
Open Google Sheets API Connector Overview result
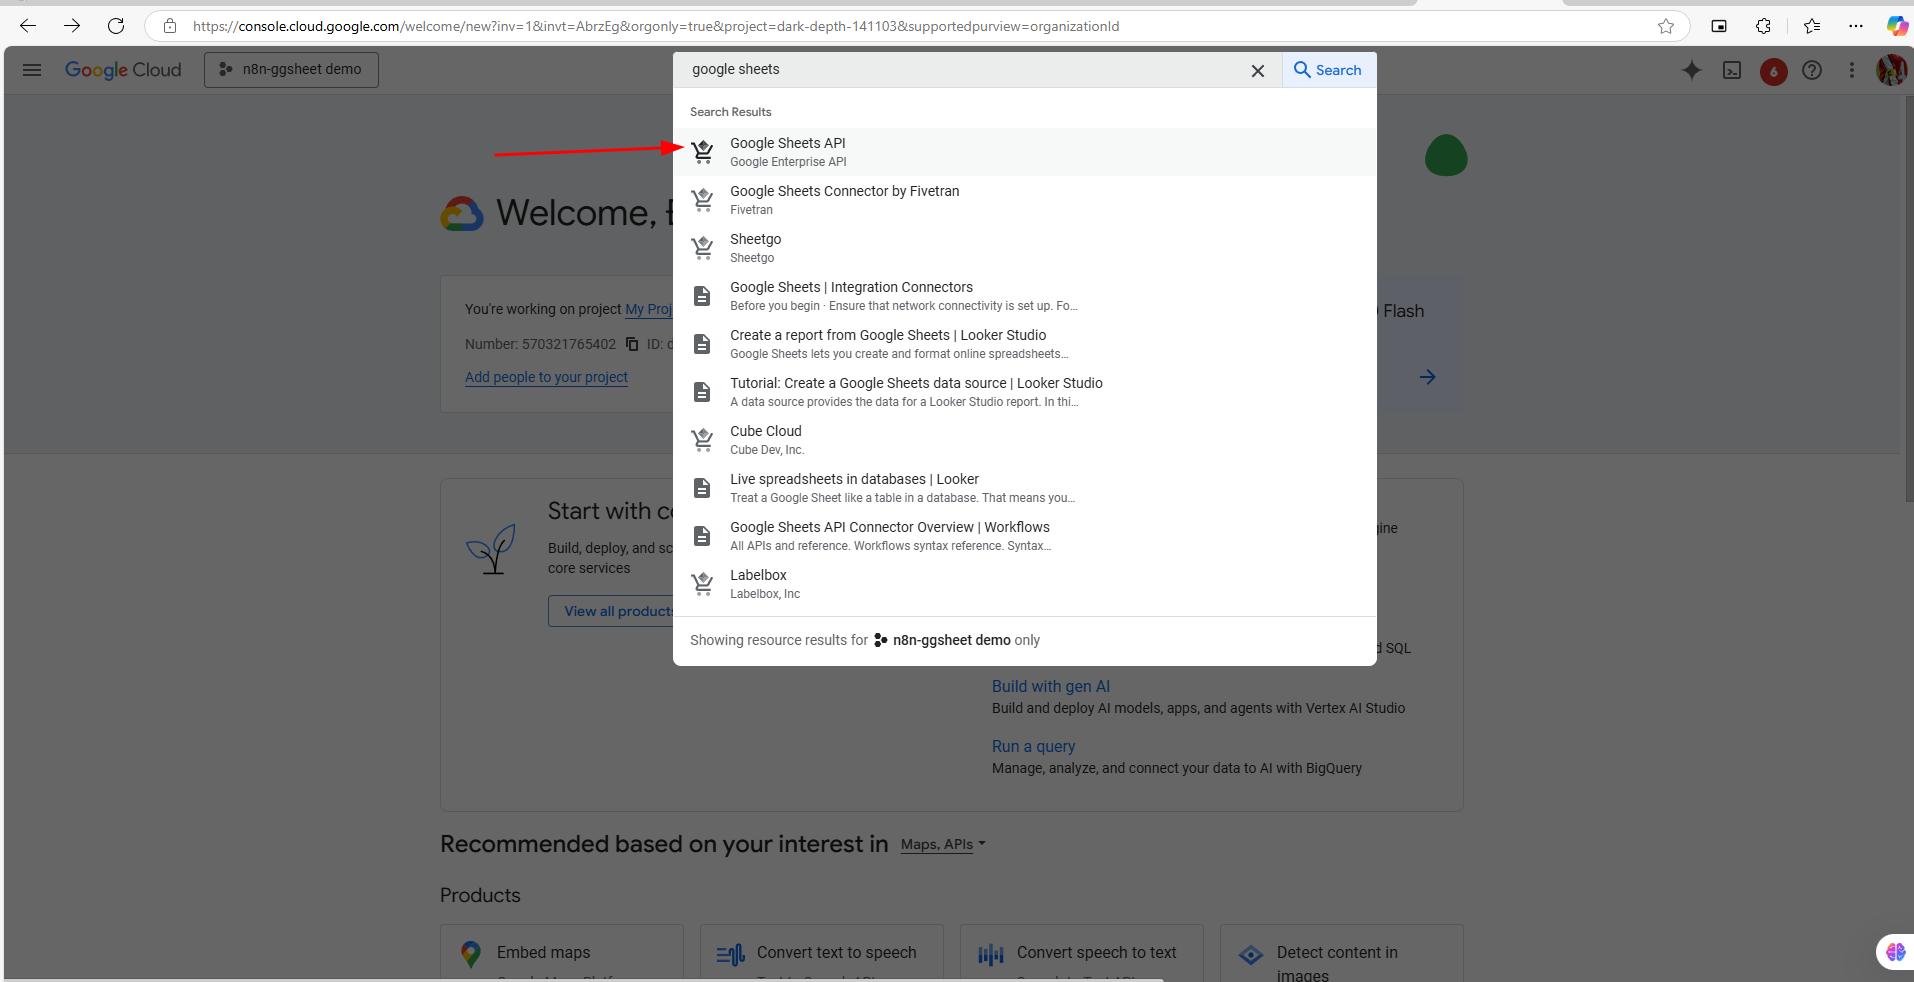coord(1025,536)
